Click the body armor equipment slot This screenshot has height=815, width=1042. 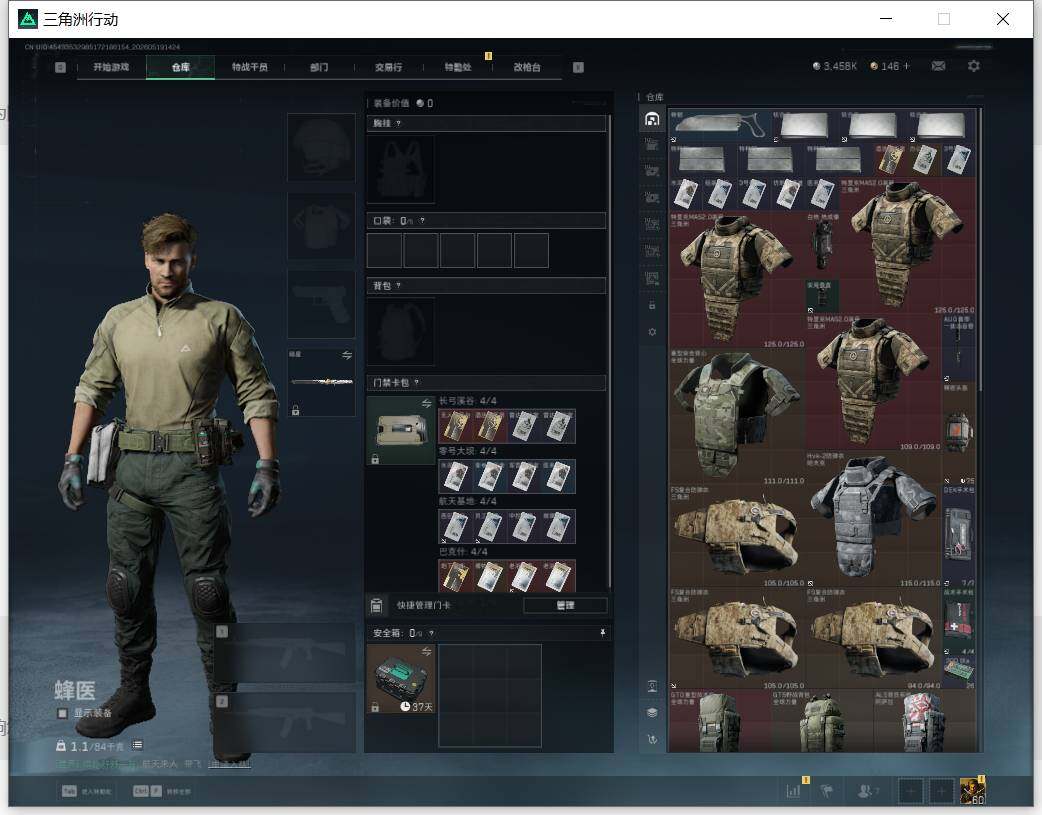point(321,226)
